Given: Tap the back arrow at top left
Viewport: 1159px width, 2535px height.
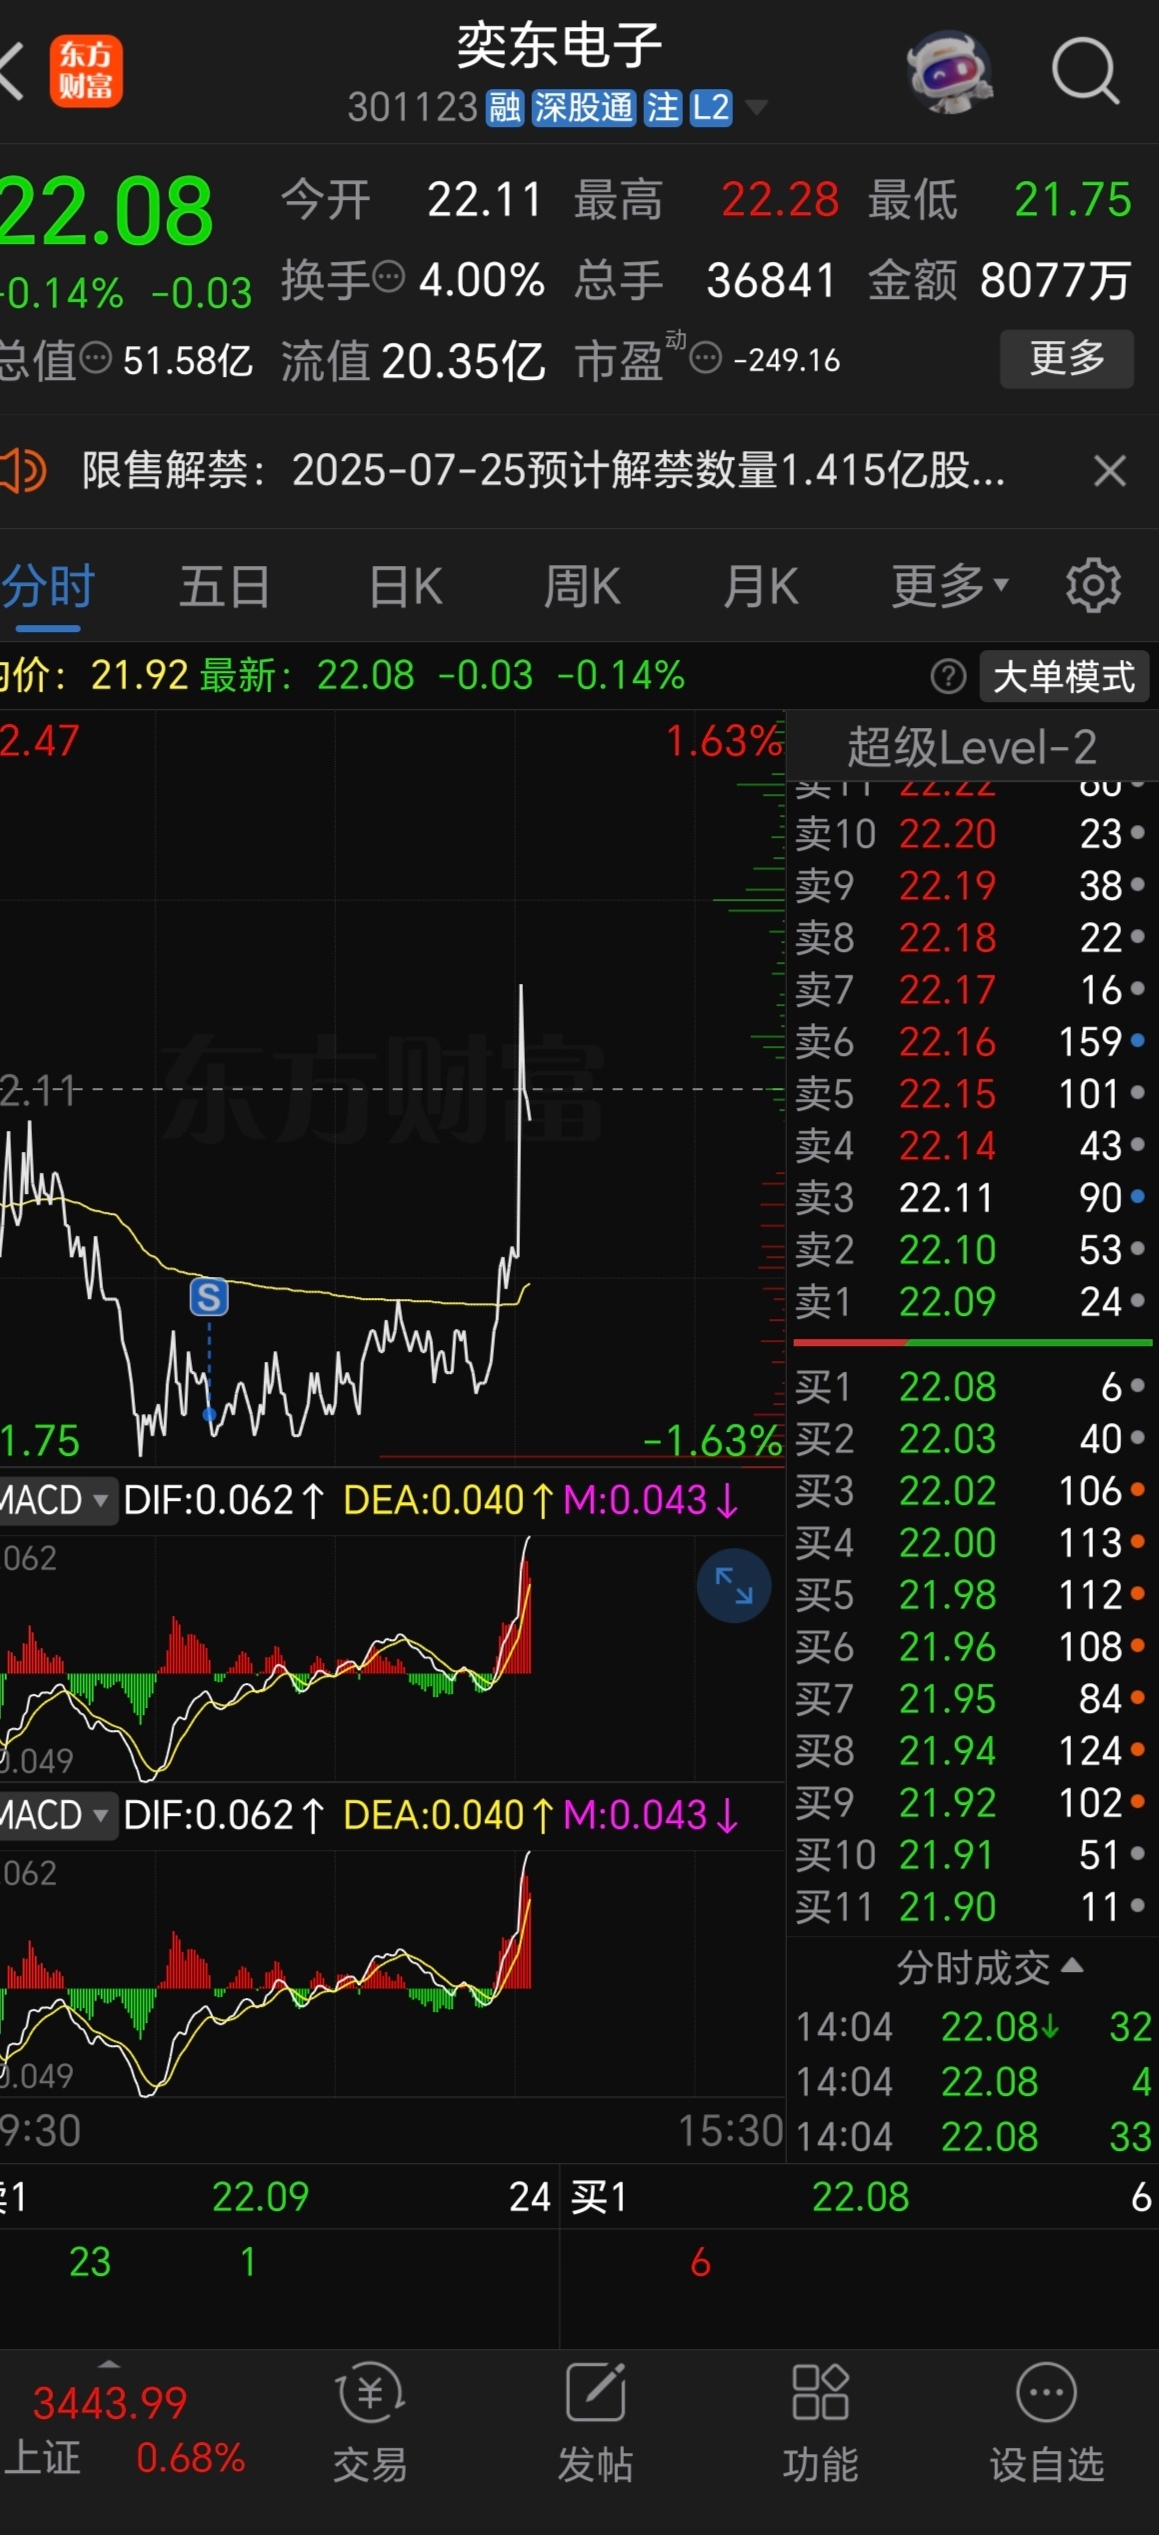Looking at the screenshot, I should [10, 70].
